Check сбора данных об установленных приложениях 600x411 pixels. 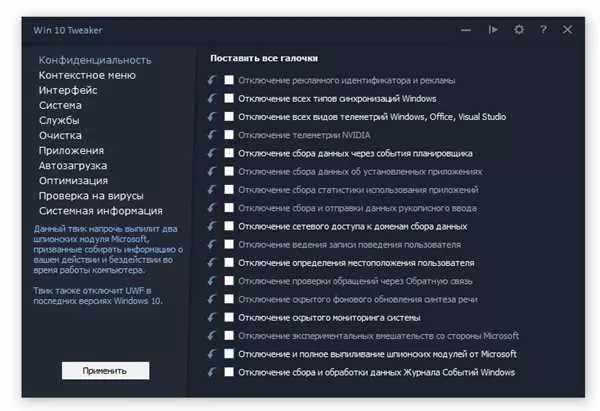229,171
